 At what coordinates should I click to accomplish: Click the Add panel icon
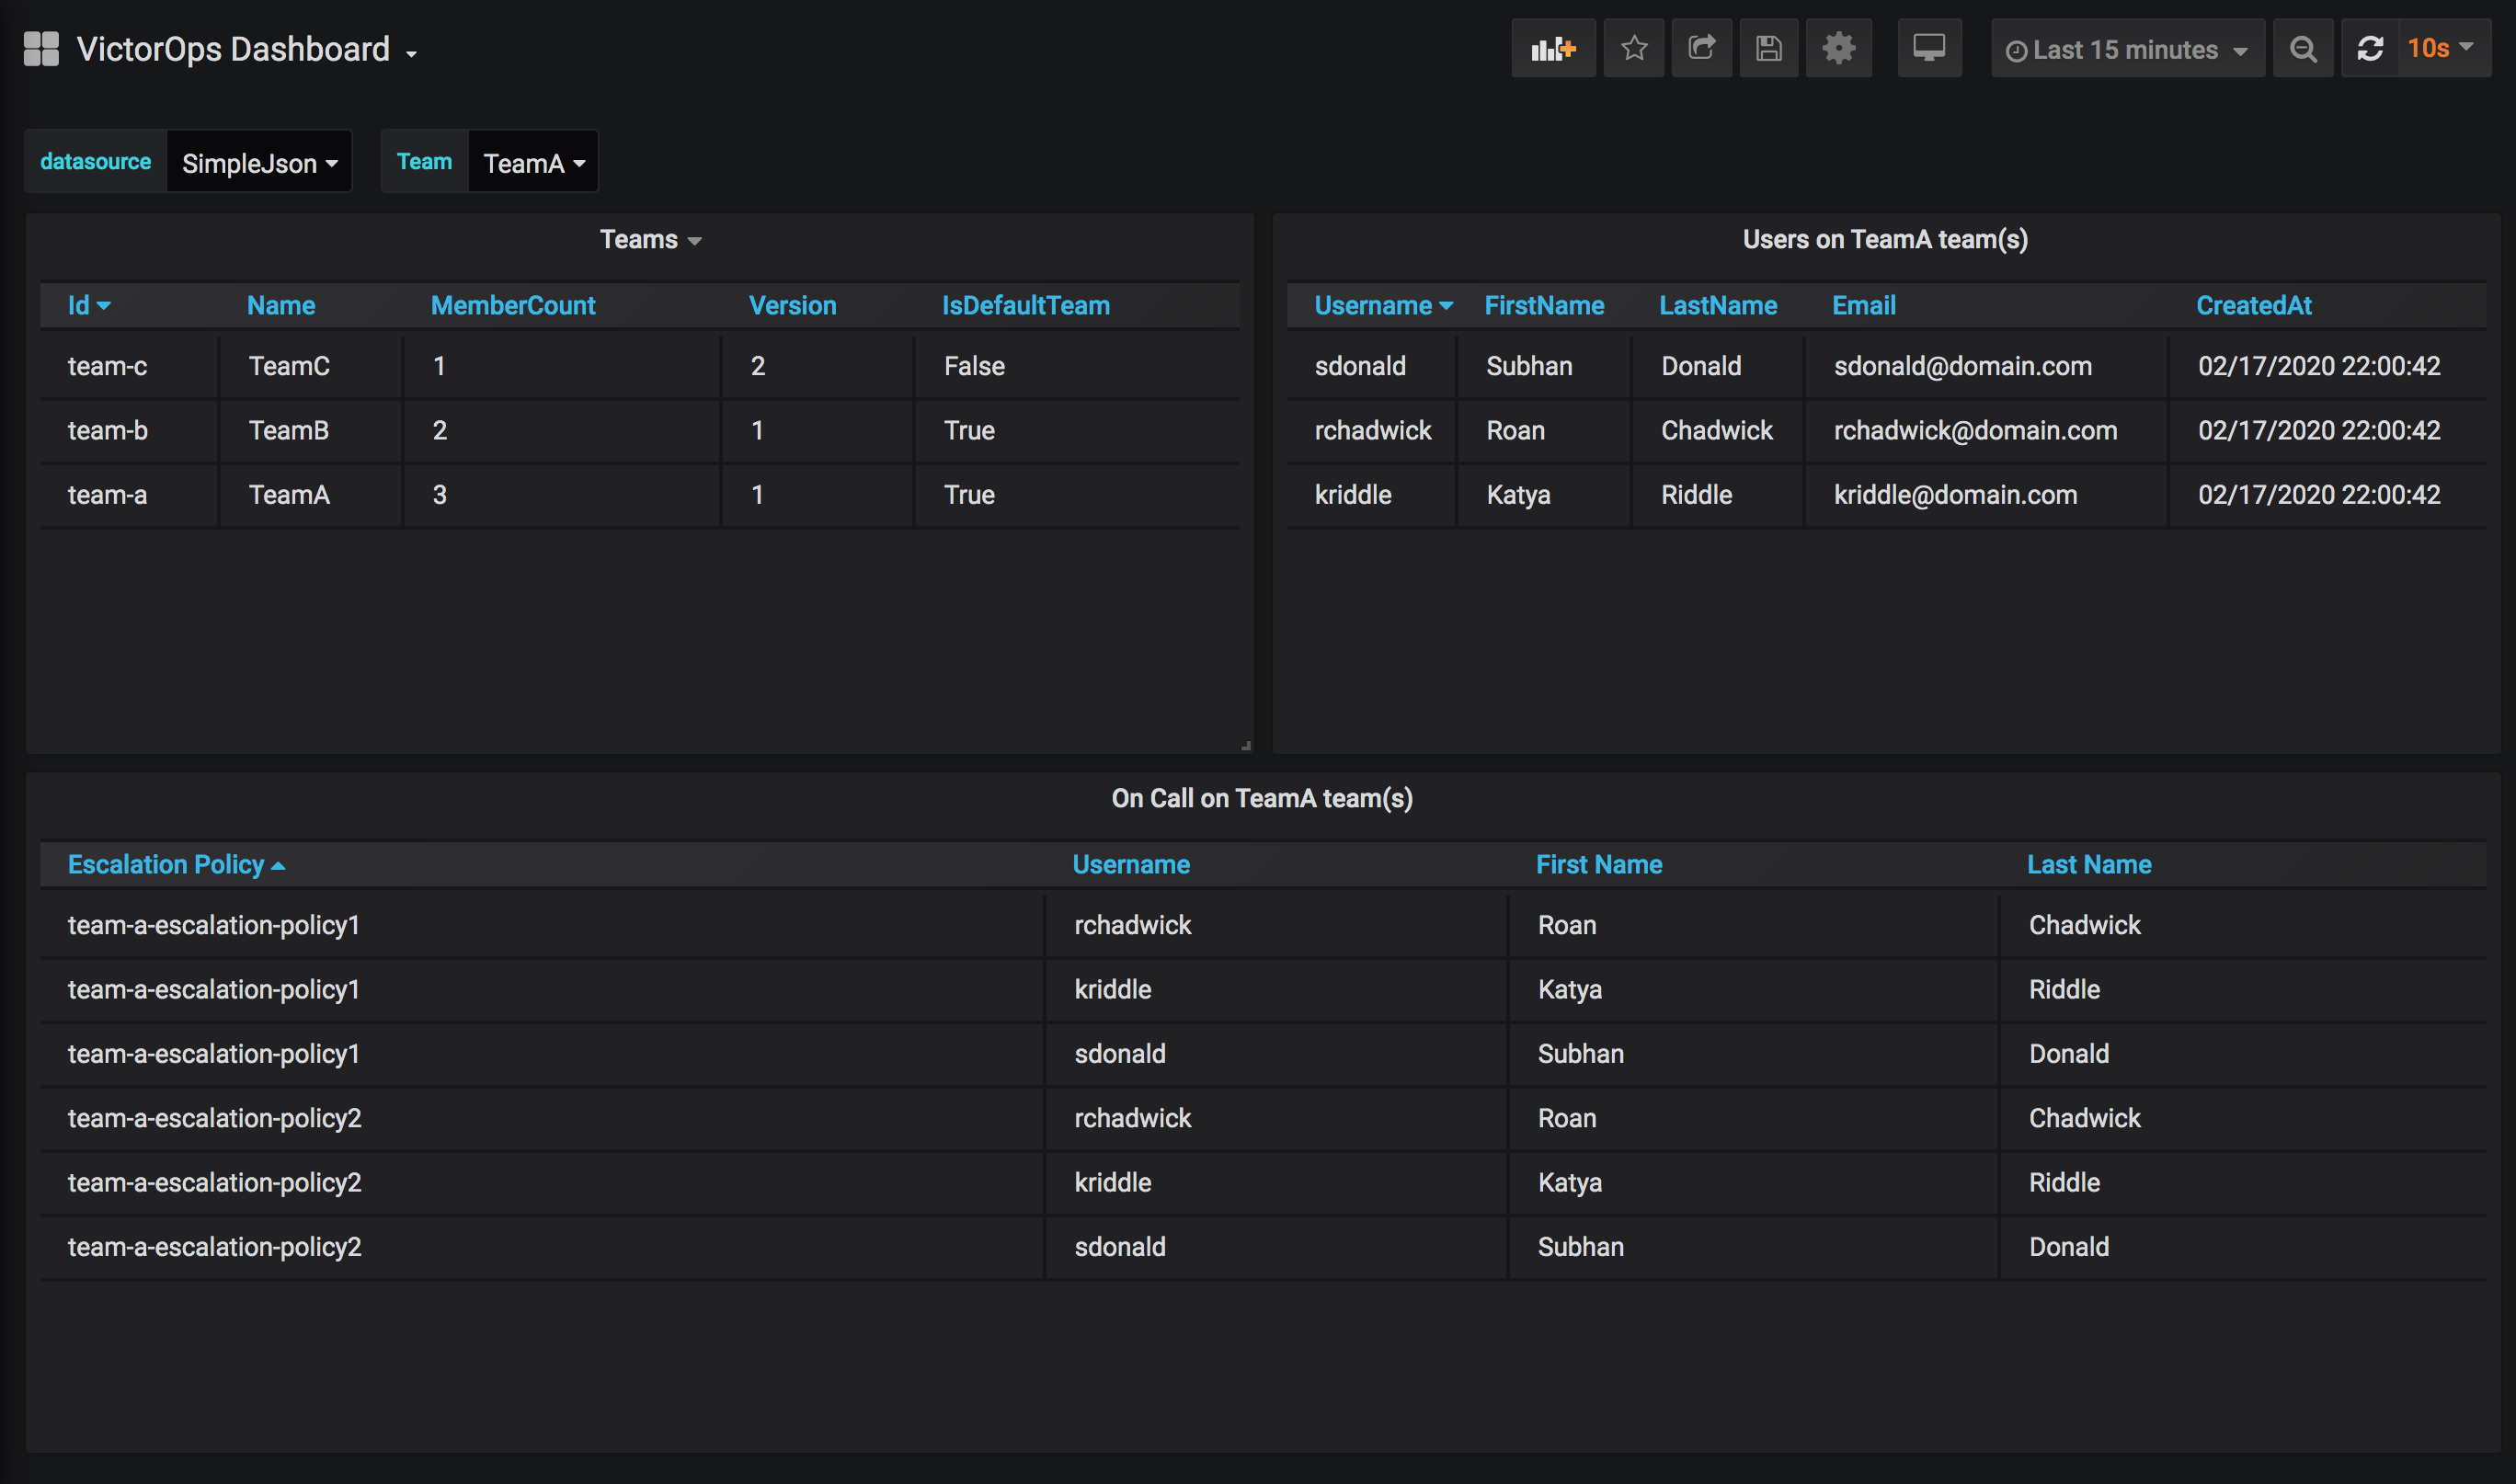click(1553, 48)
